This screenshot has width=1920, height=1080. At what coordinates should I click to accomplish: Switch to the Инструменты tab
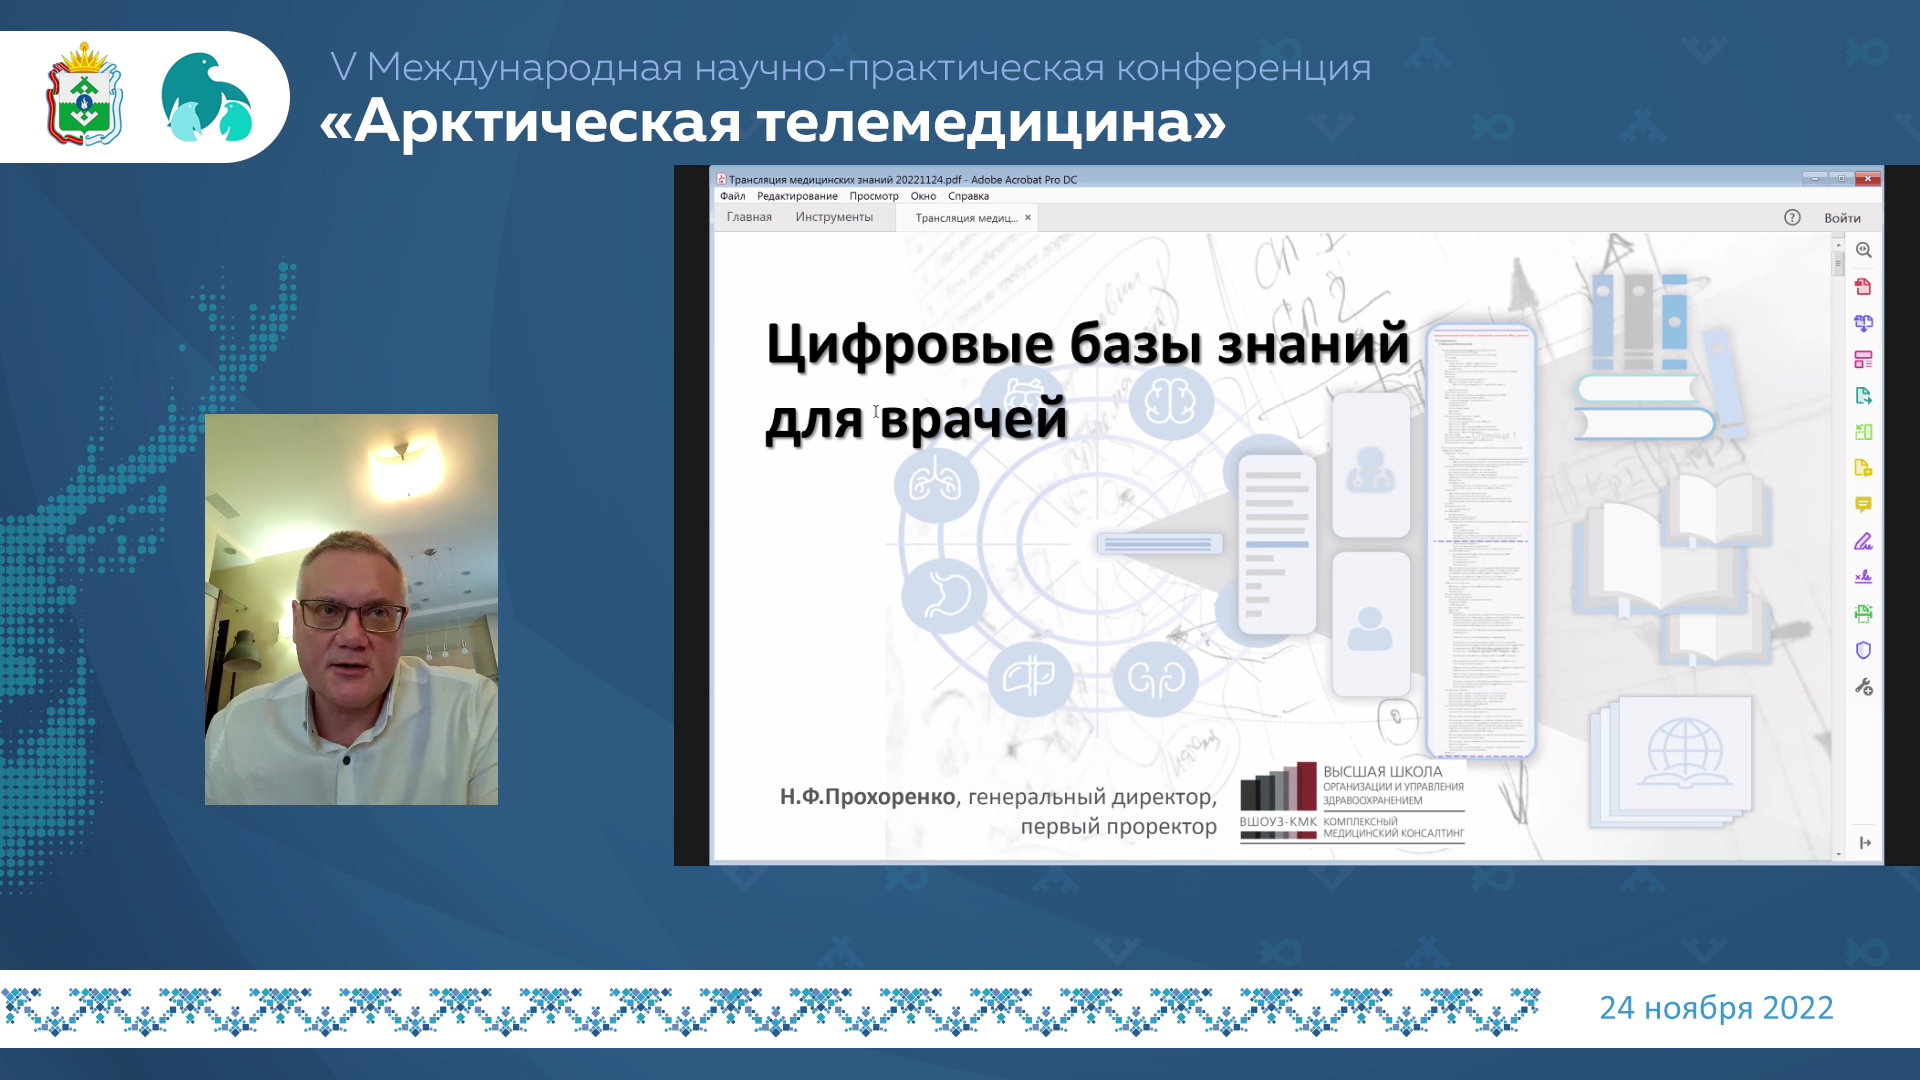click(834, 217)
